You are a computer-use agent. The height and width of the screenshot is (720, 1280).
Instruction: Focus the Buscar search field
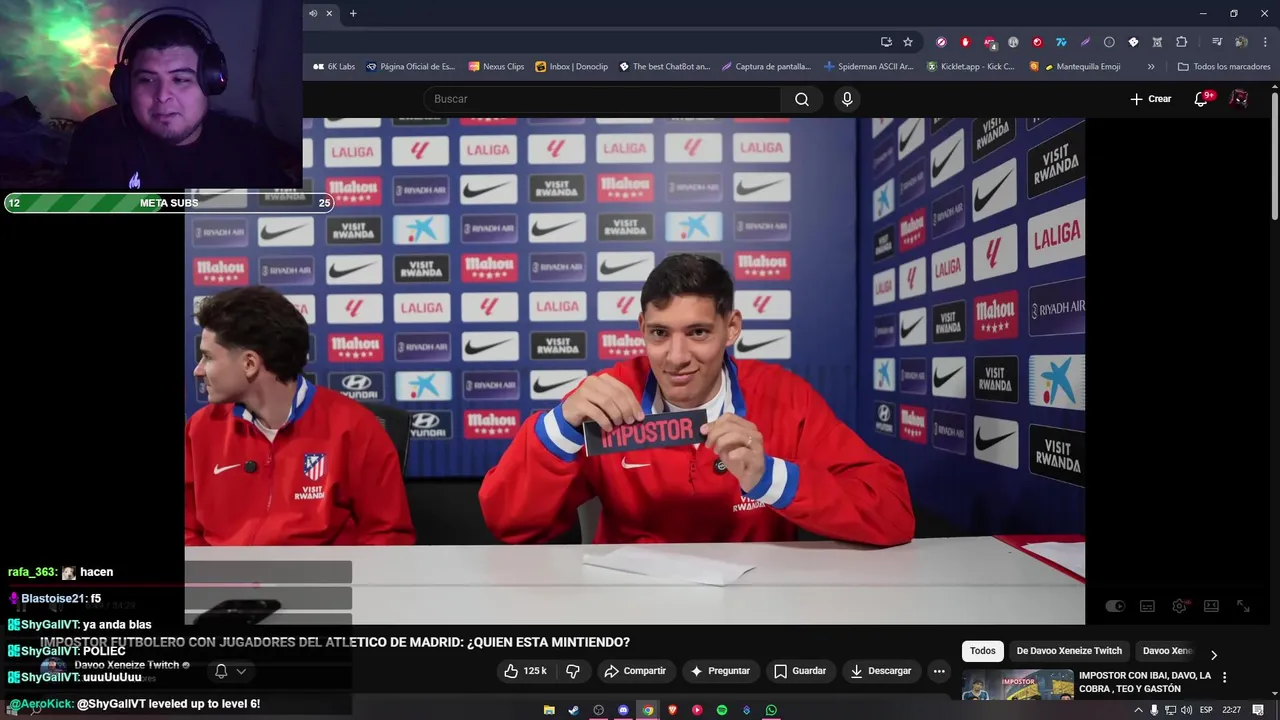click(x=602, y=99)
